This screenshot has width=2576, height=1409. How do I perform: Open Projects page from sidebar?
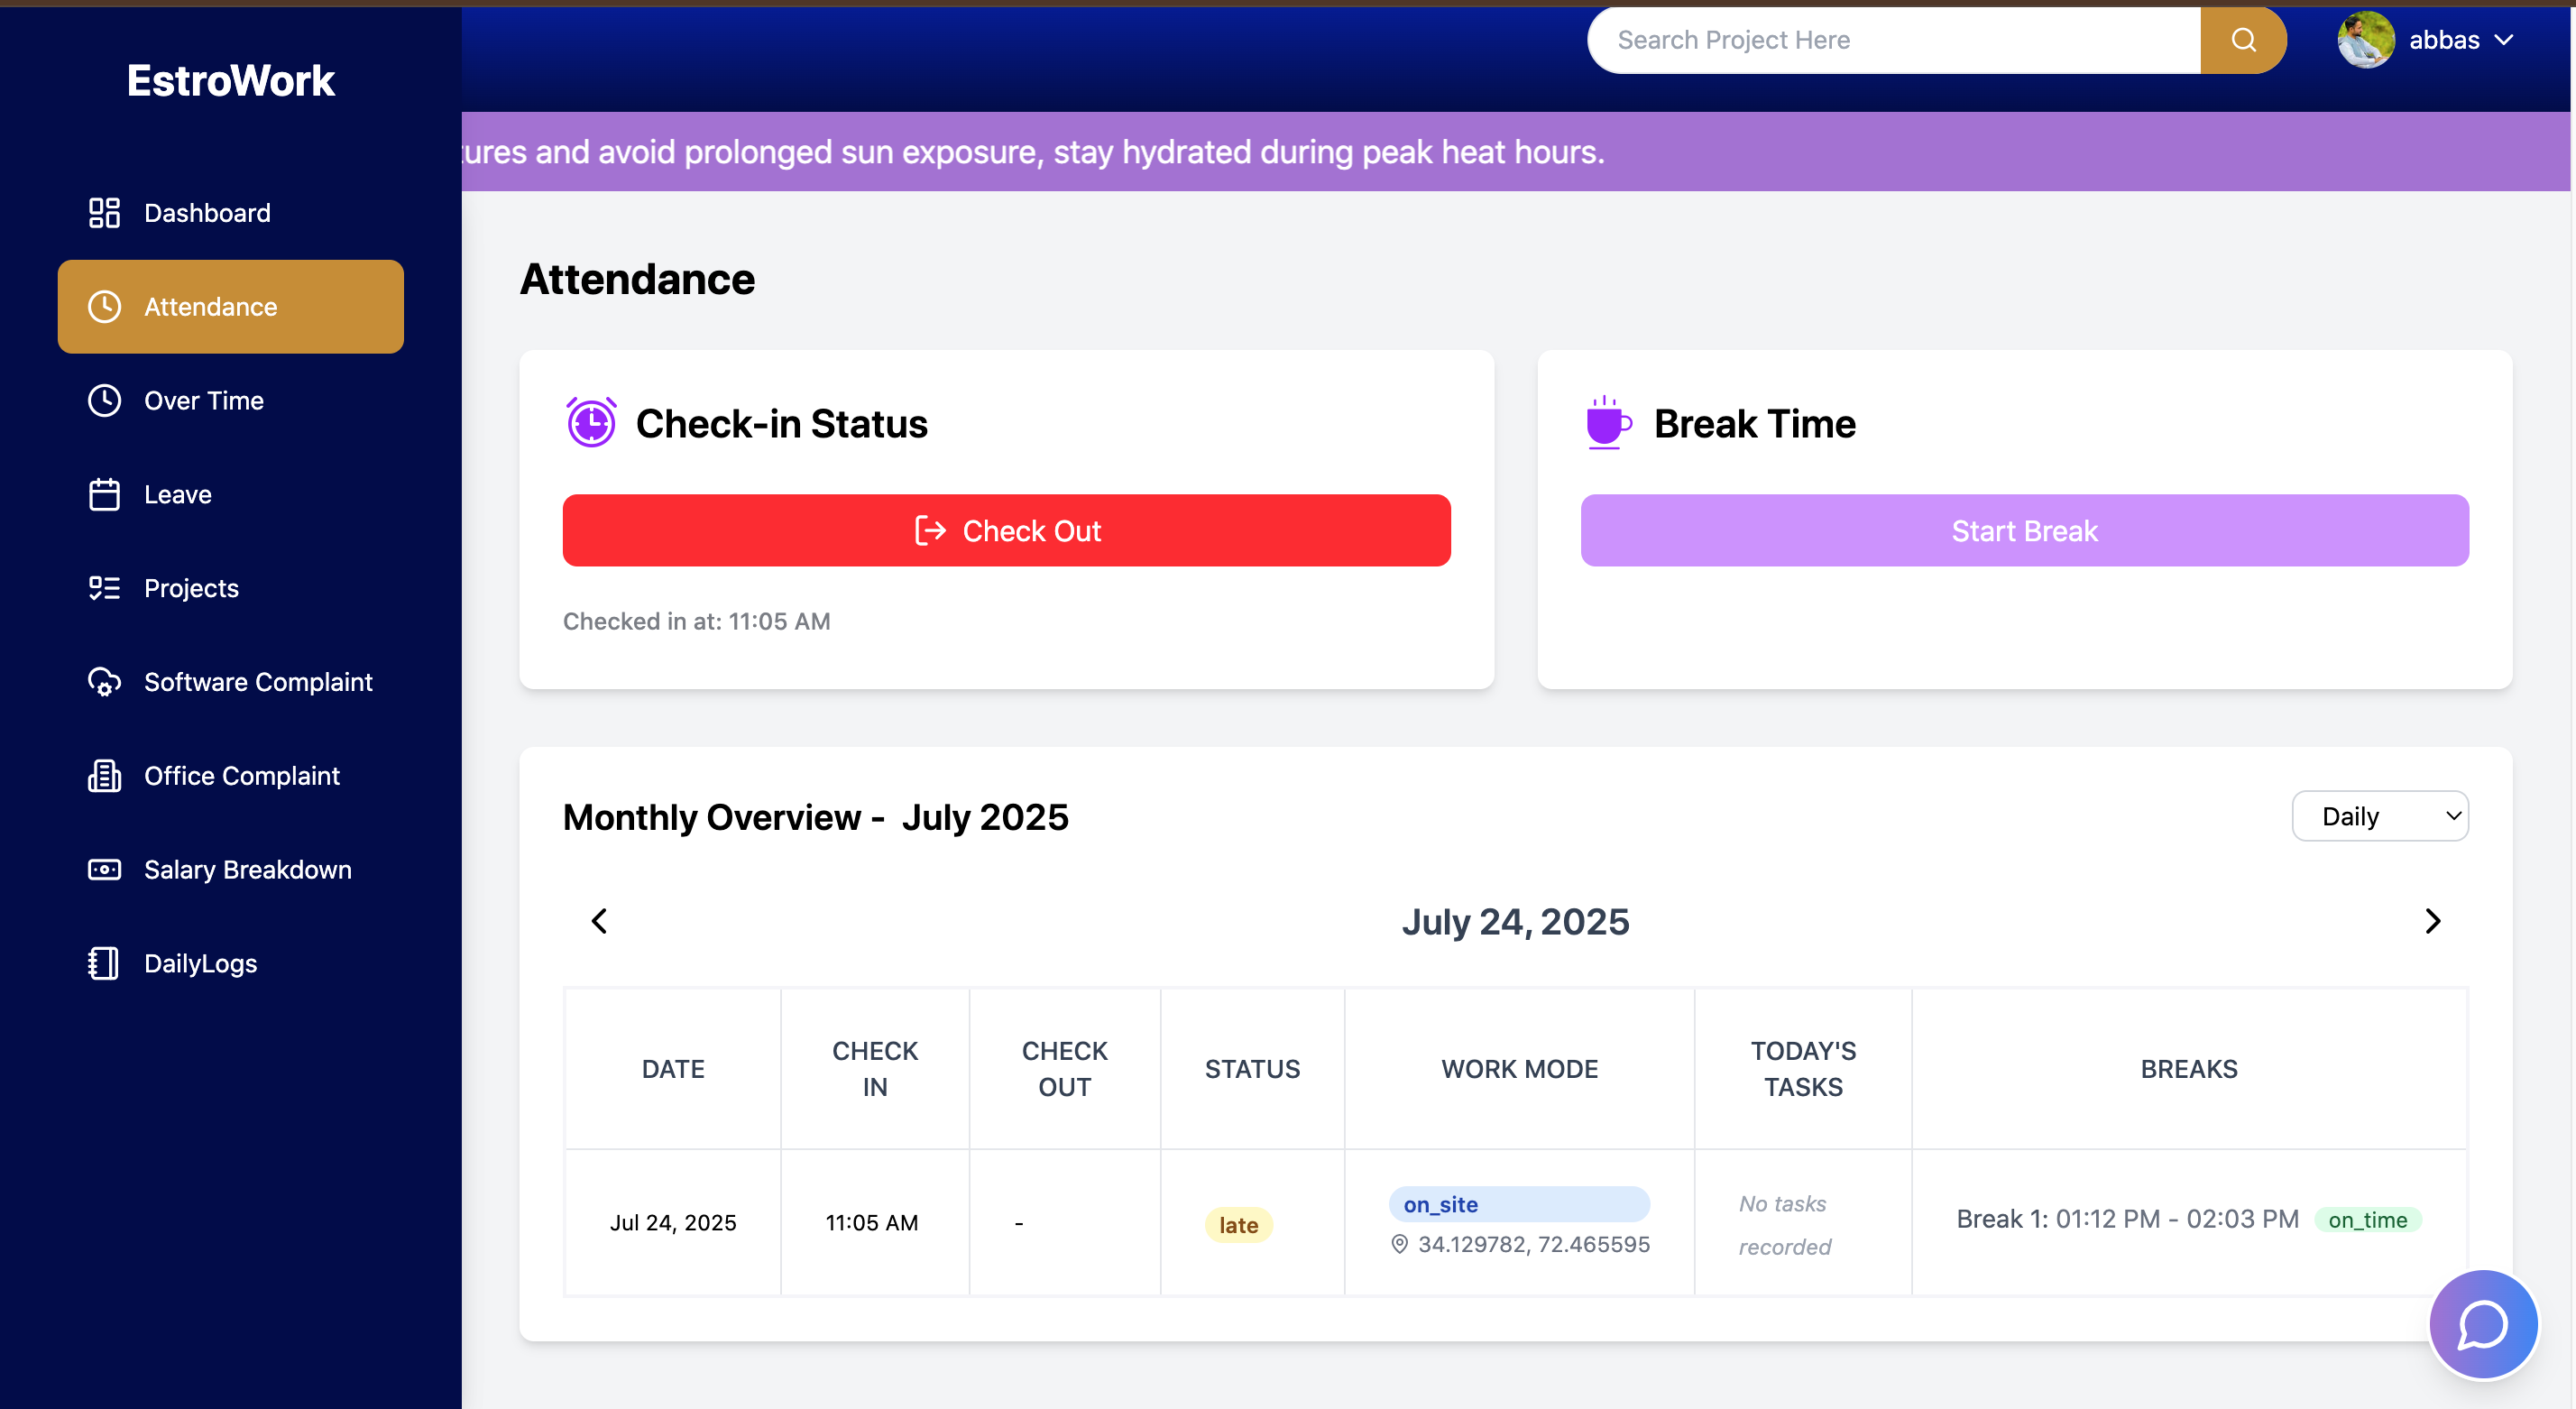click(x=231, y=588)
